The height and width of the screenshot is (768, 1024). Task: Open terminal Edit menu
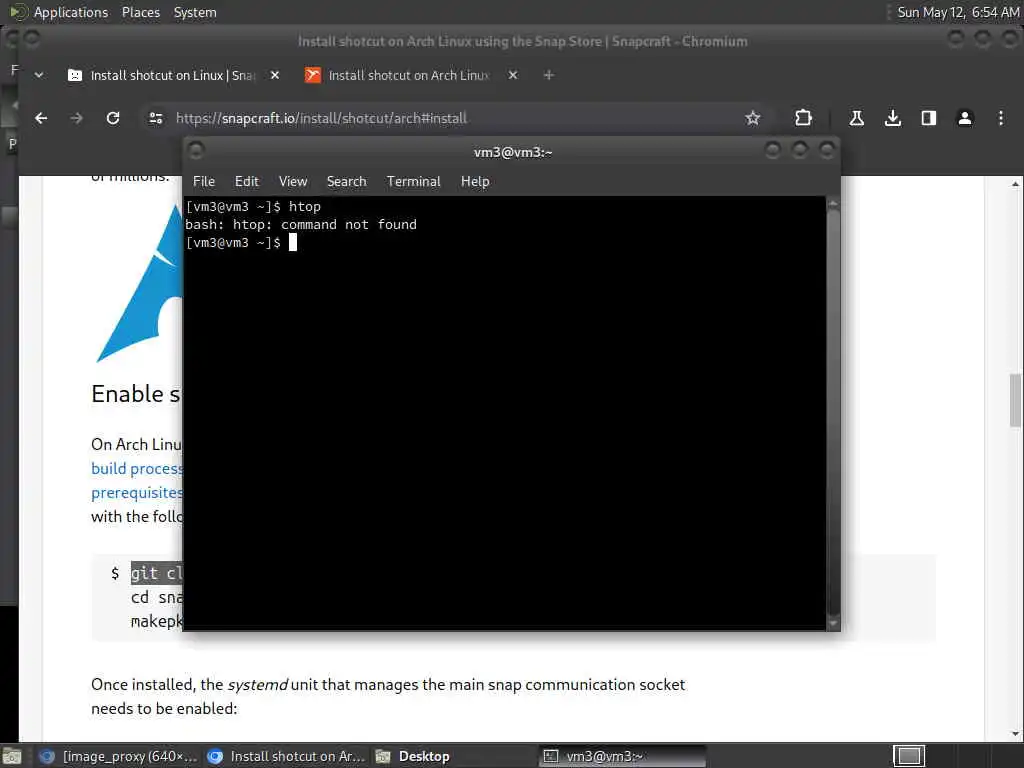point(247,182)
